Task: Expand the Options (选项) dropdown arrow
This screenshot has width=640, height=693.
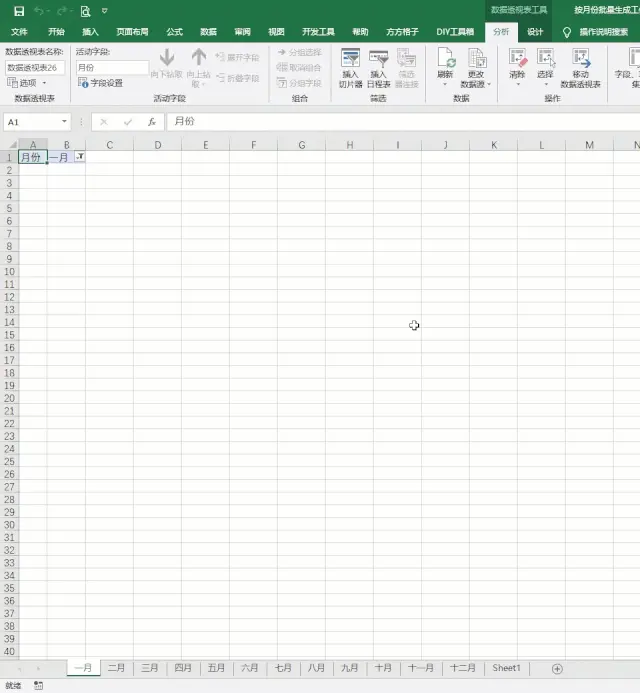Action: click(44, 83)
